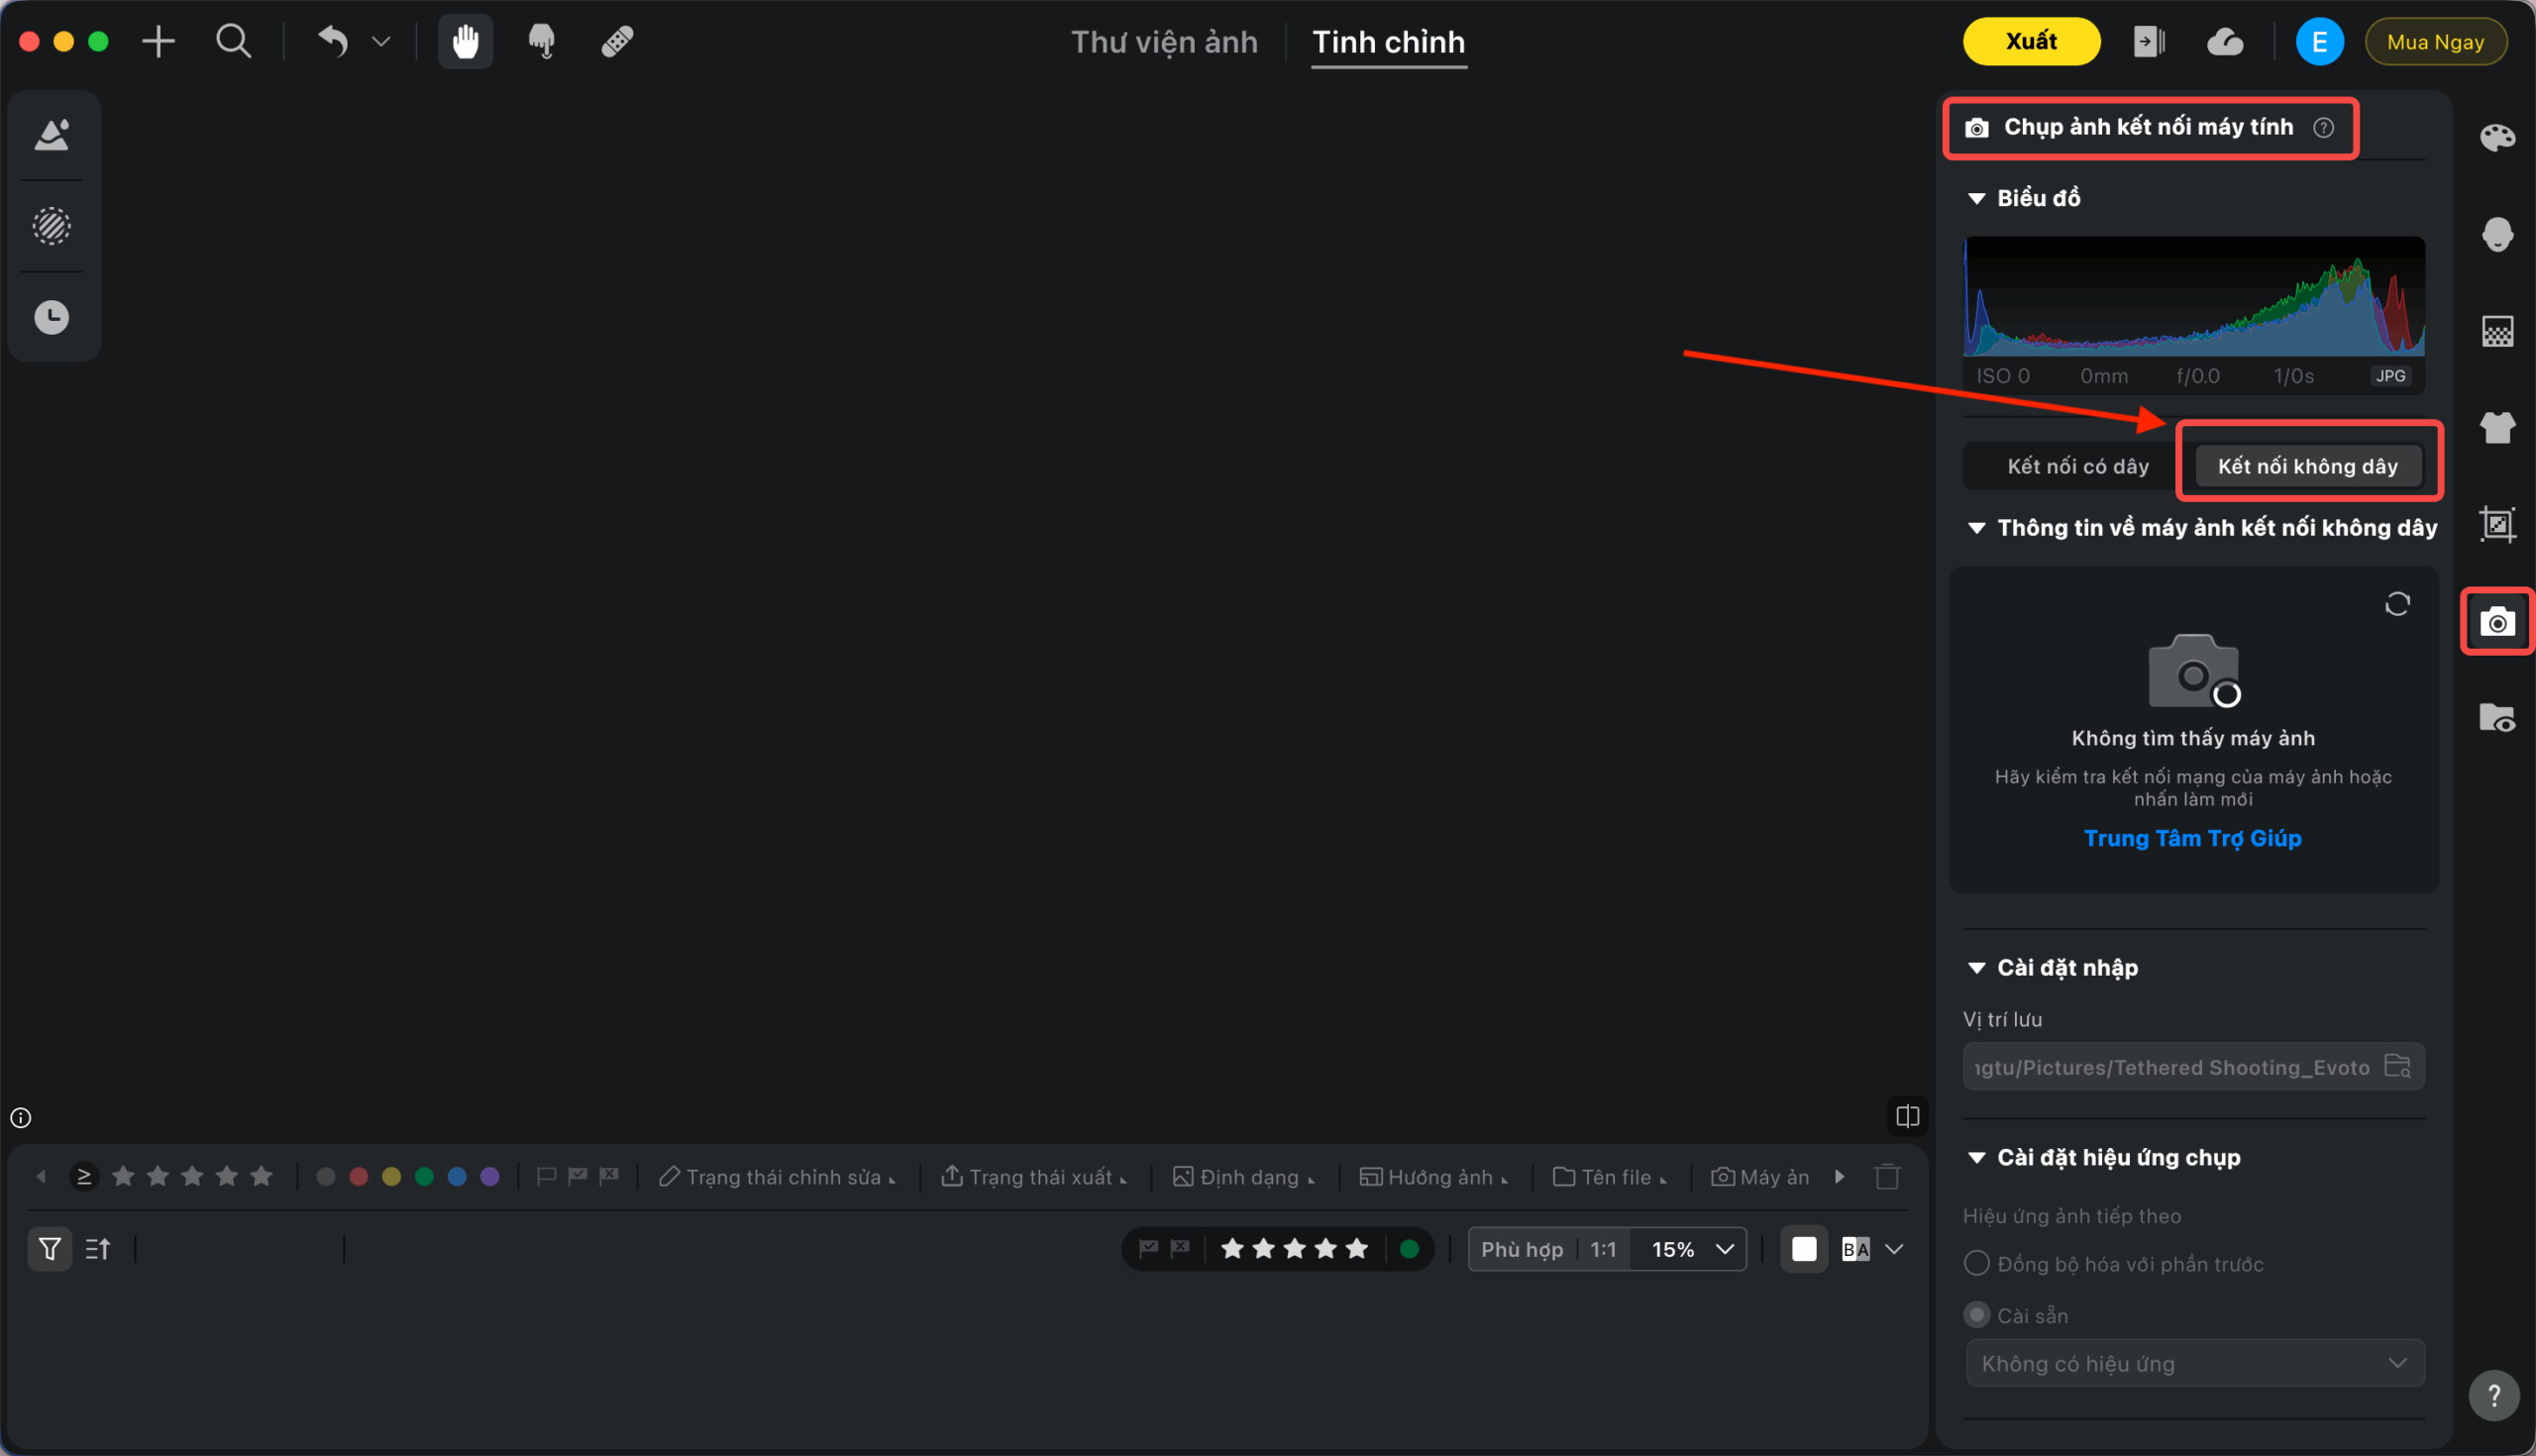Filter by the red color label
2536x1456 pixels.
[358, 1177]
